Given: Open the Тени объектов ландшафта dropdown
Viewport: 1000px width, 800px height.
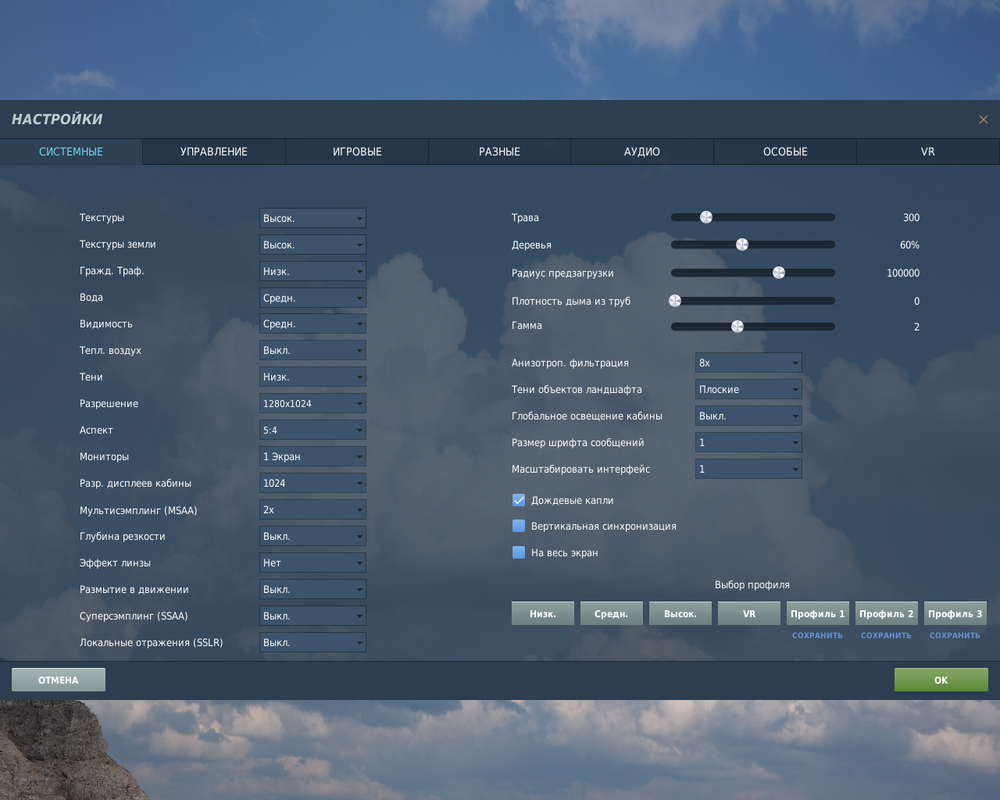Looking at the screenshot, I should (x=748, y=388).
